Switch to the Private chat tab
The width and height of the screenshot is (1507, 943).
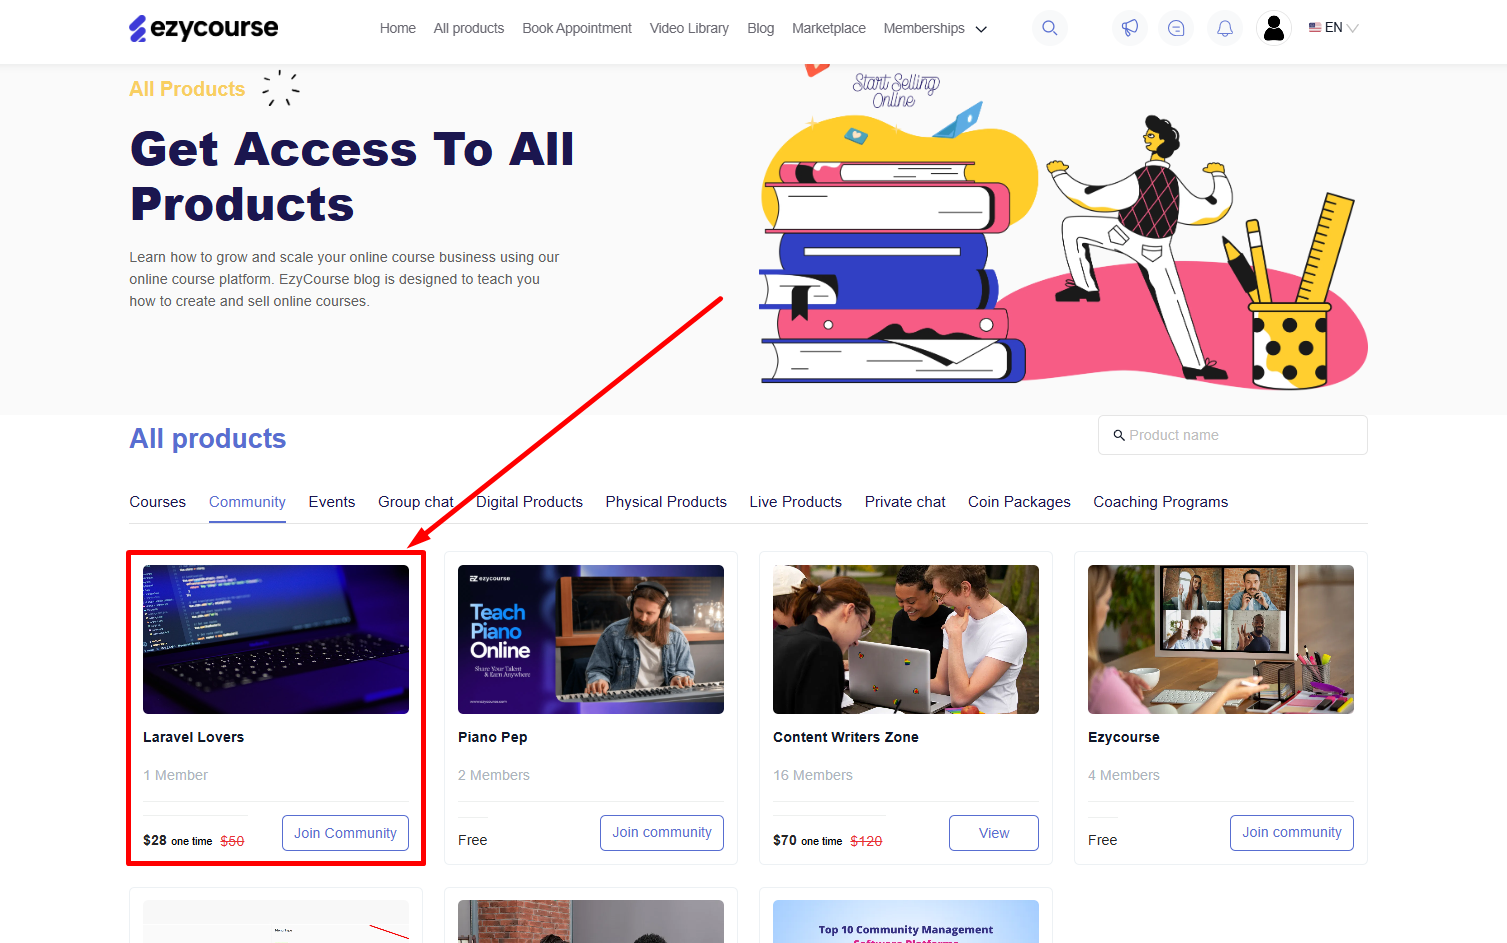[x=905, y=502]
